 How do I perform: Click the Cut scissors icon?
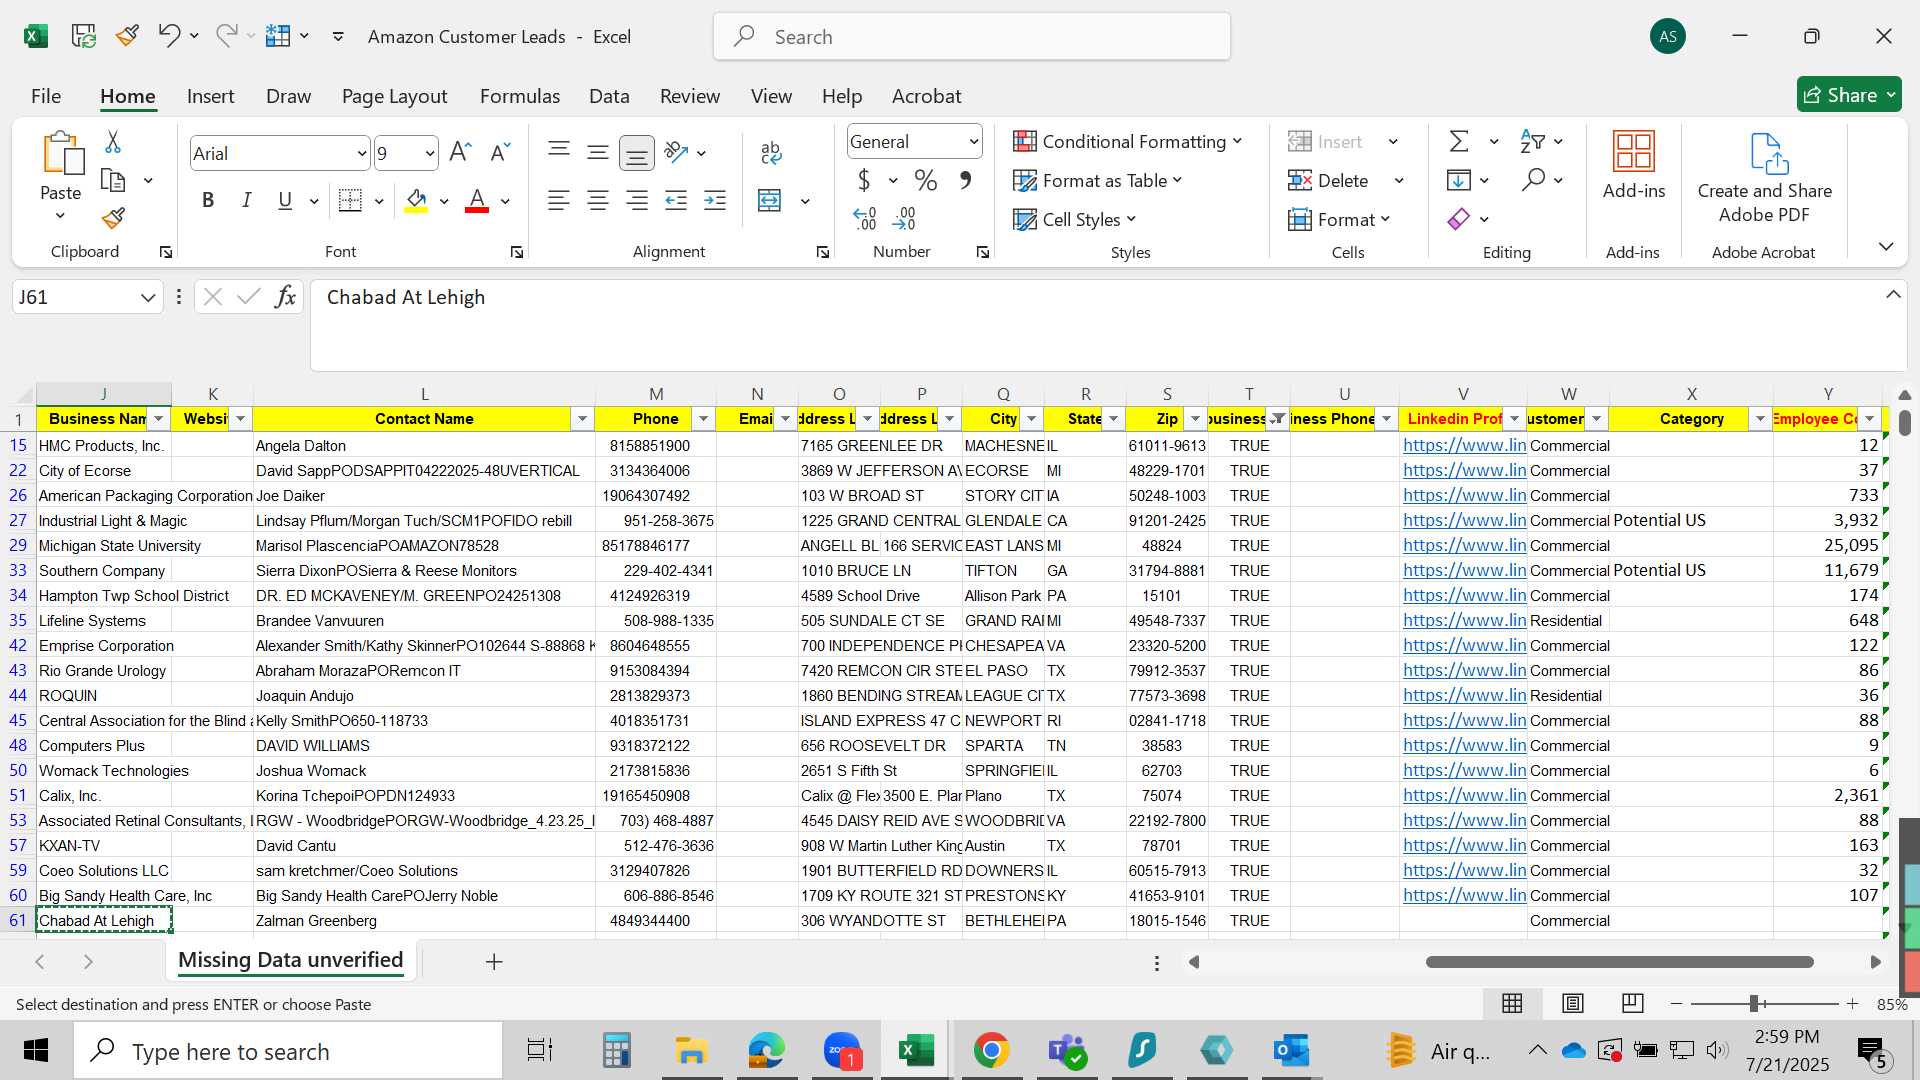pos(113,142)
